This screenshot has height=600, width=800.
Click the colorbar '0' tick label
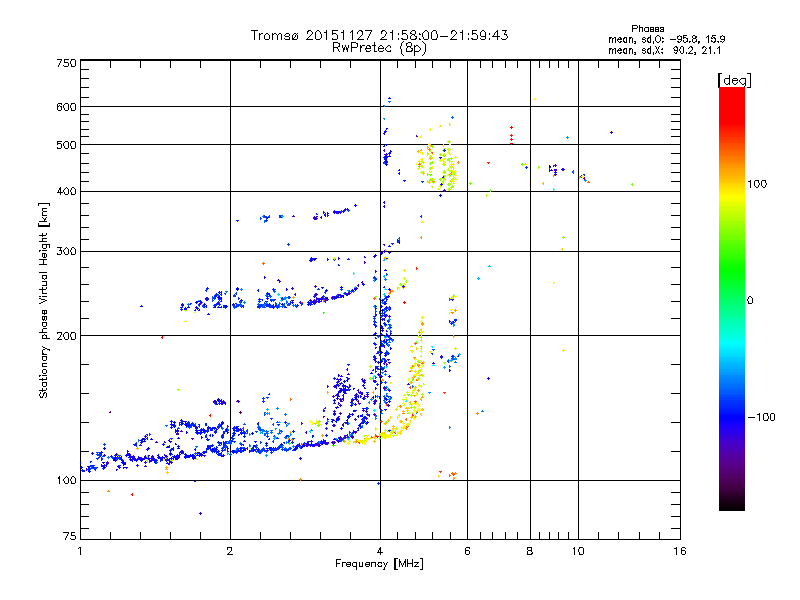[750, 301]
